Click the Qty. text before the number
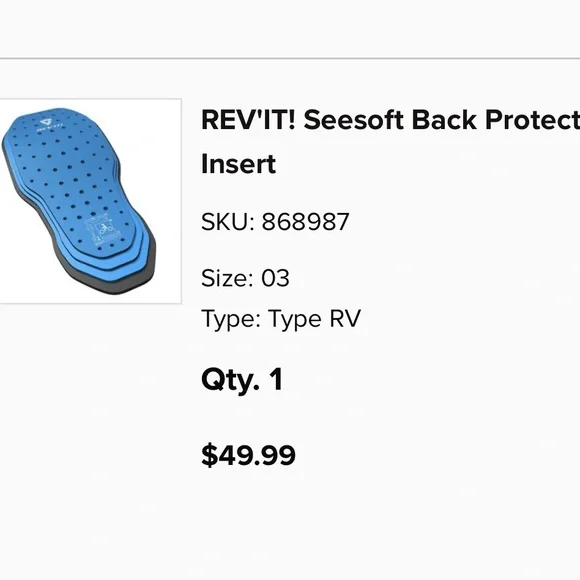The height and width of the screenshot is (580, 580). [x=230, y=381]
